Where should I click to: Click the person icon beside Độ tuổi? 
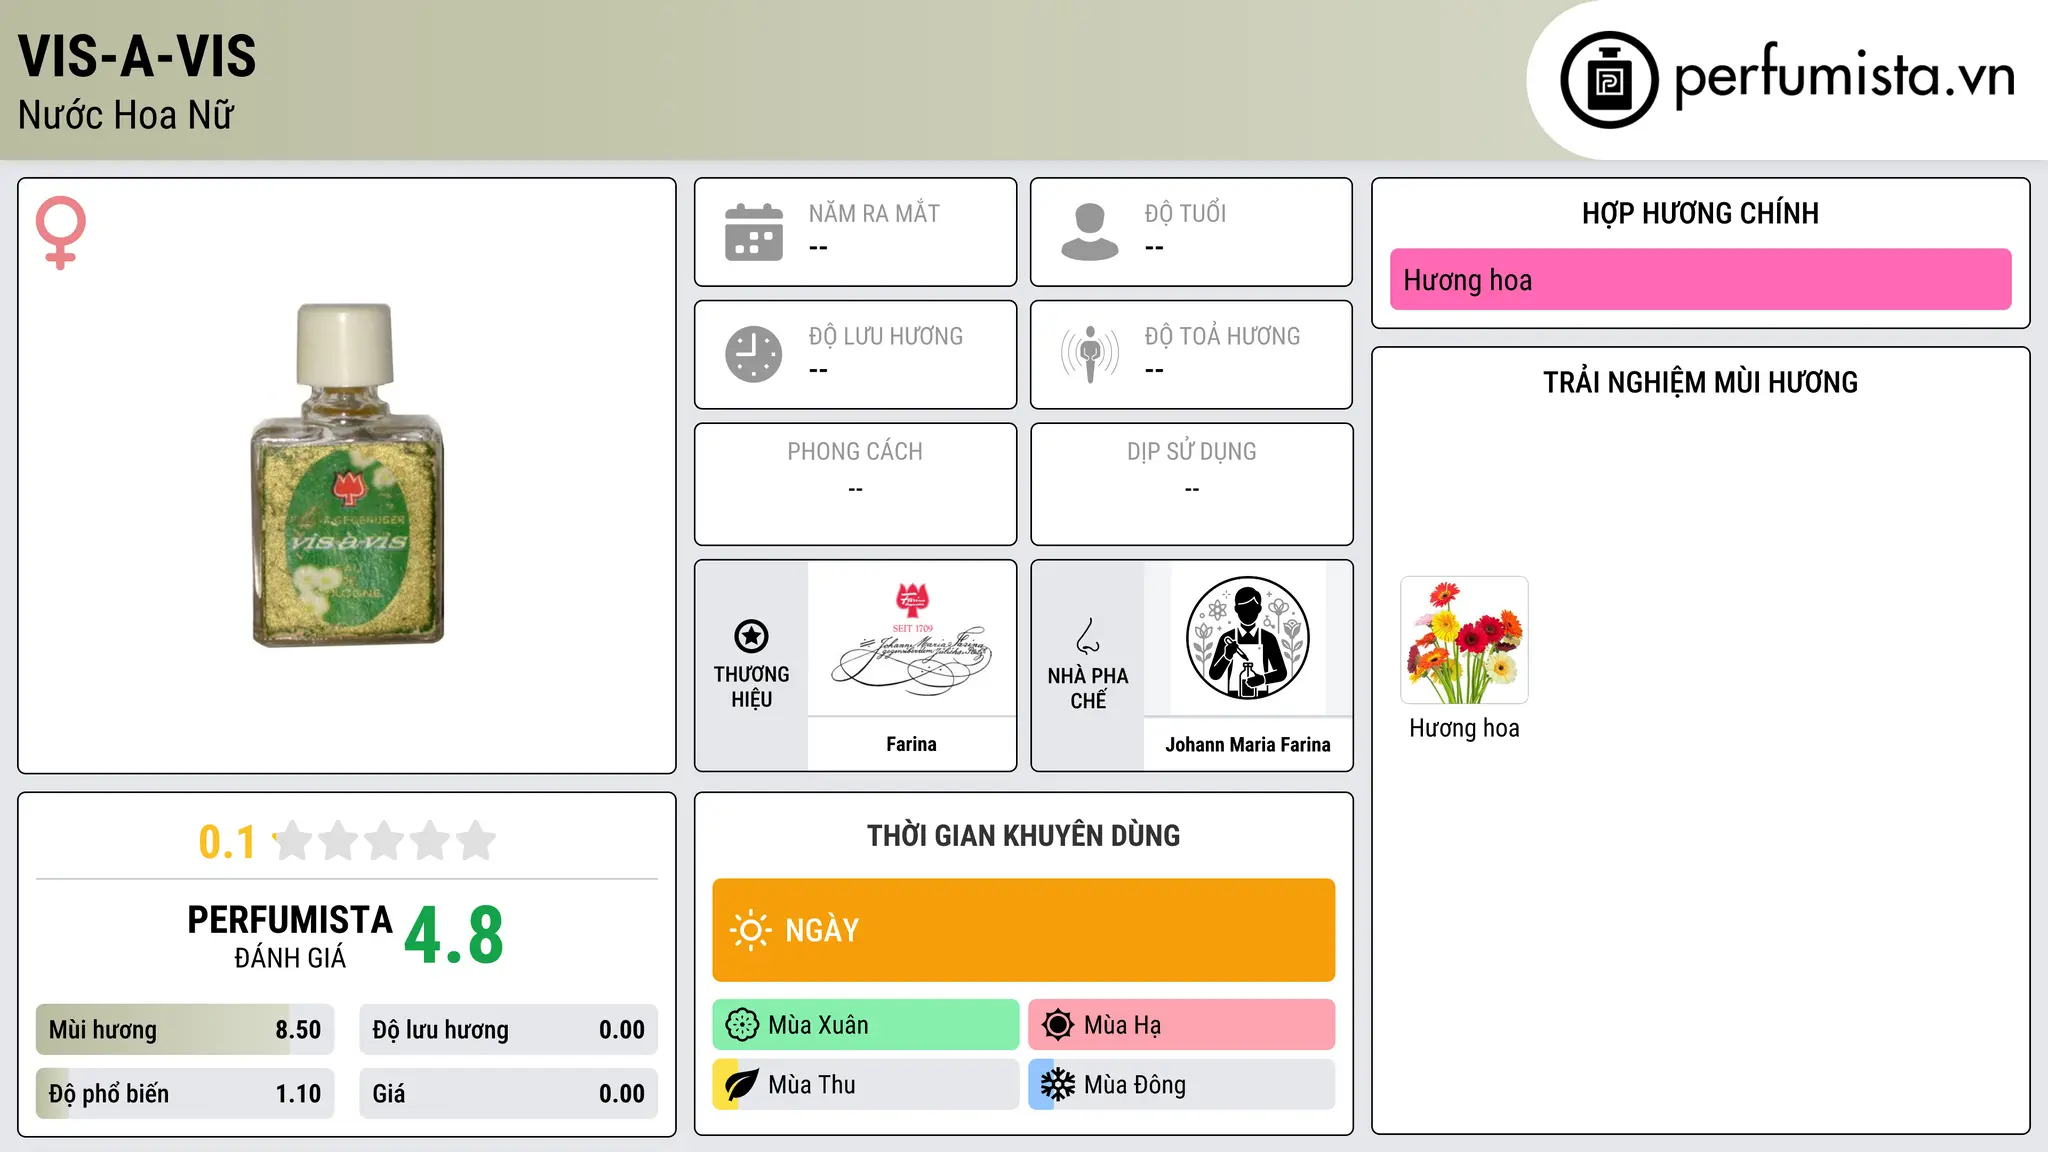click(1090, 232)
